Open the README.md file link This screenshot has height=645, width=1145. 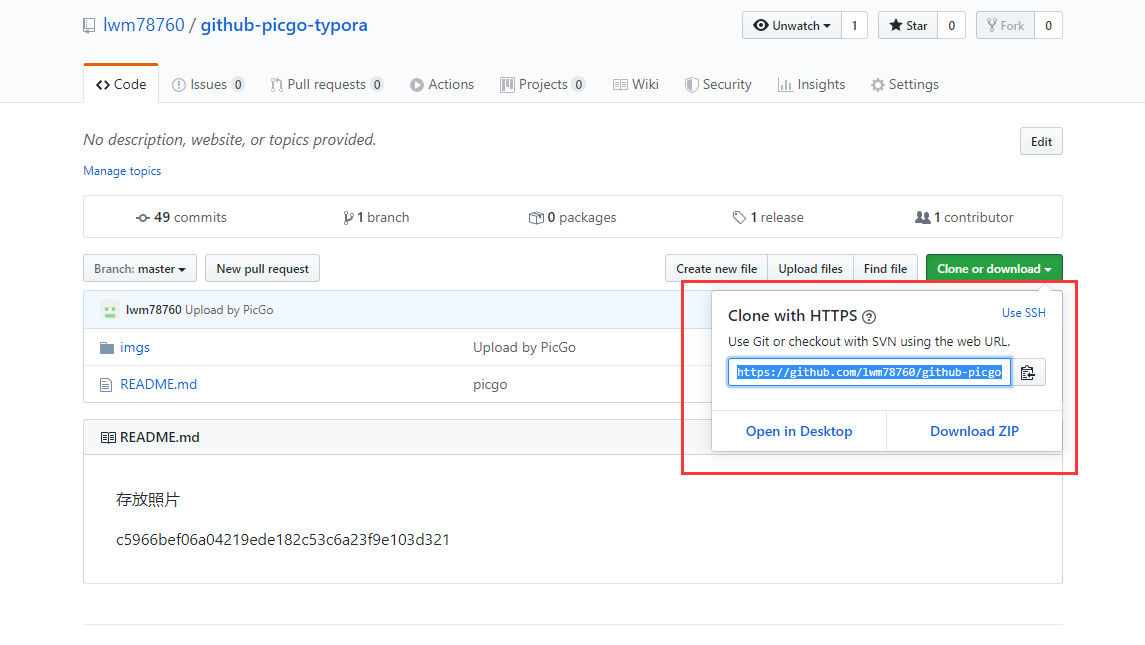158,384
